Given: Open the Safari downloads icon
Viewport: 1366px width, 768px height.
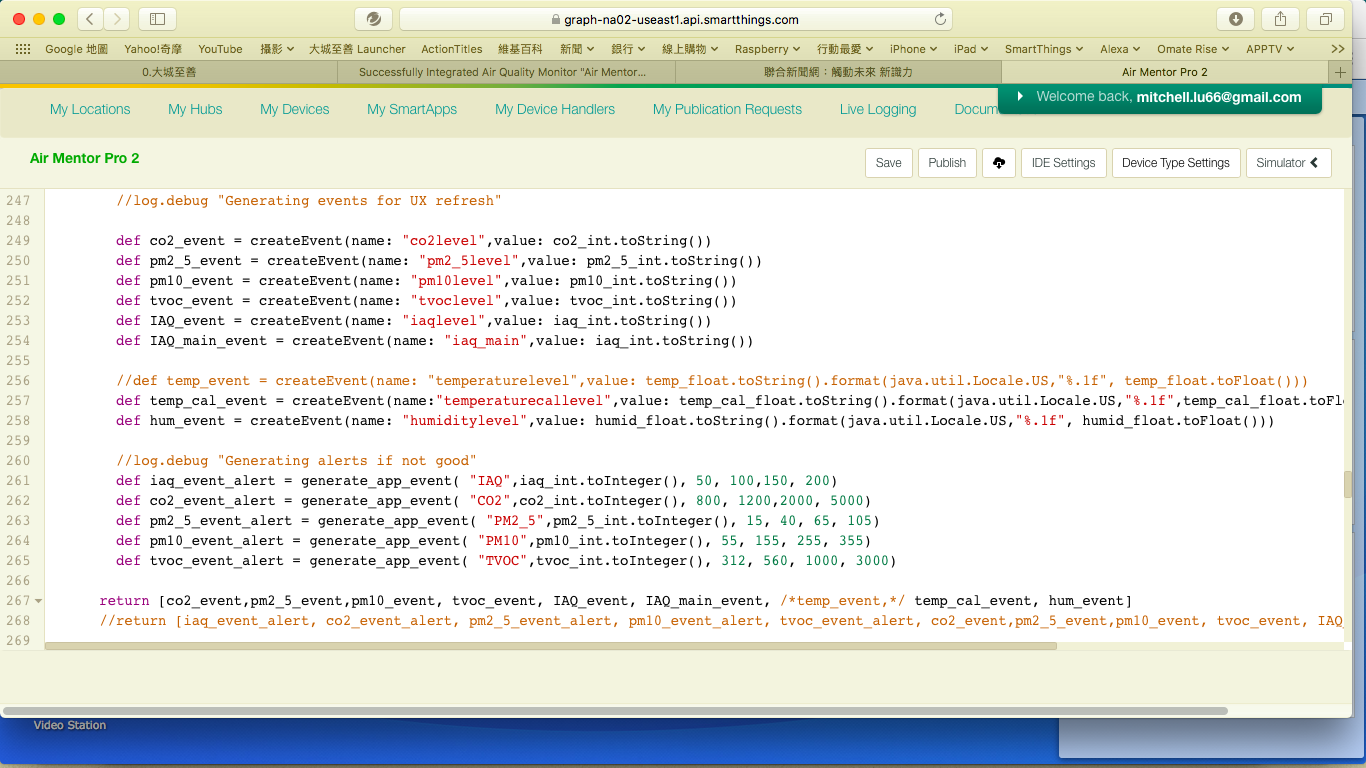Looking at the screenshot, I should (1236, 19).
